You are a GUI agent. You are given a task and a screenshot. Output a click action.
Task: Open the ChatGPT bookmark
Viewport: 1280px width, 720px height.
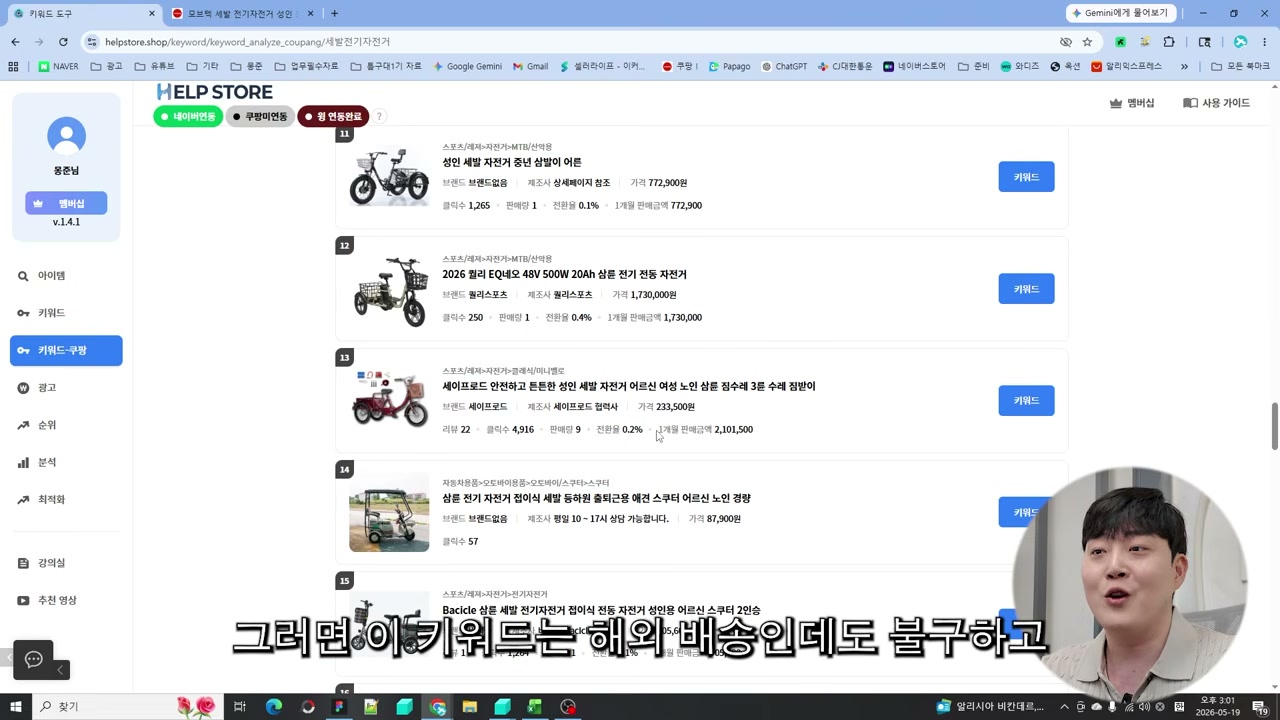(783, 66)
